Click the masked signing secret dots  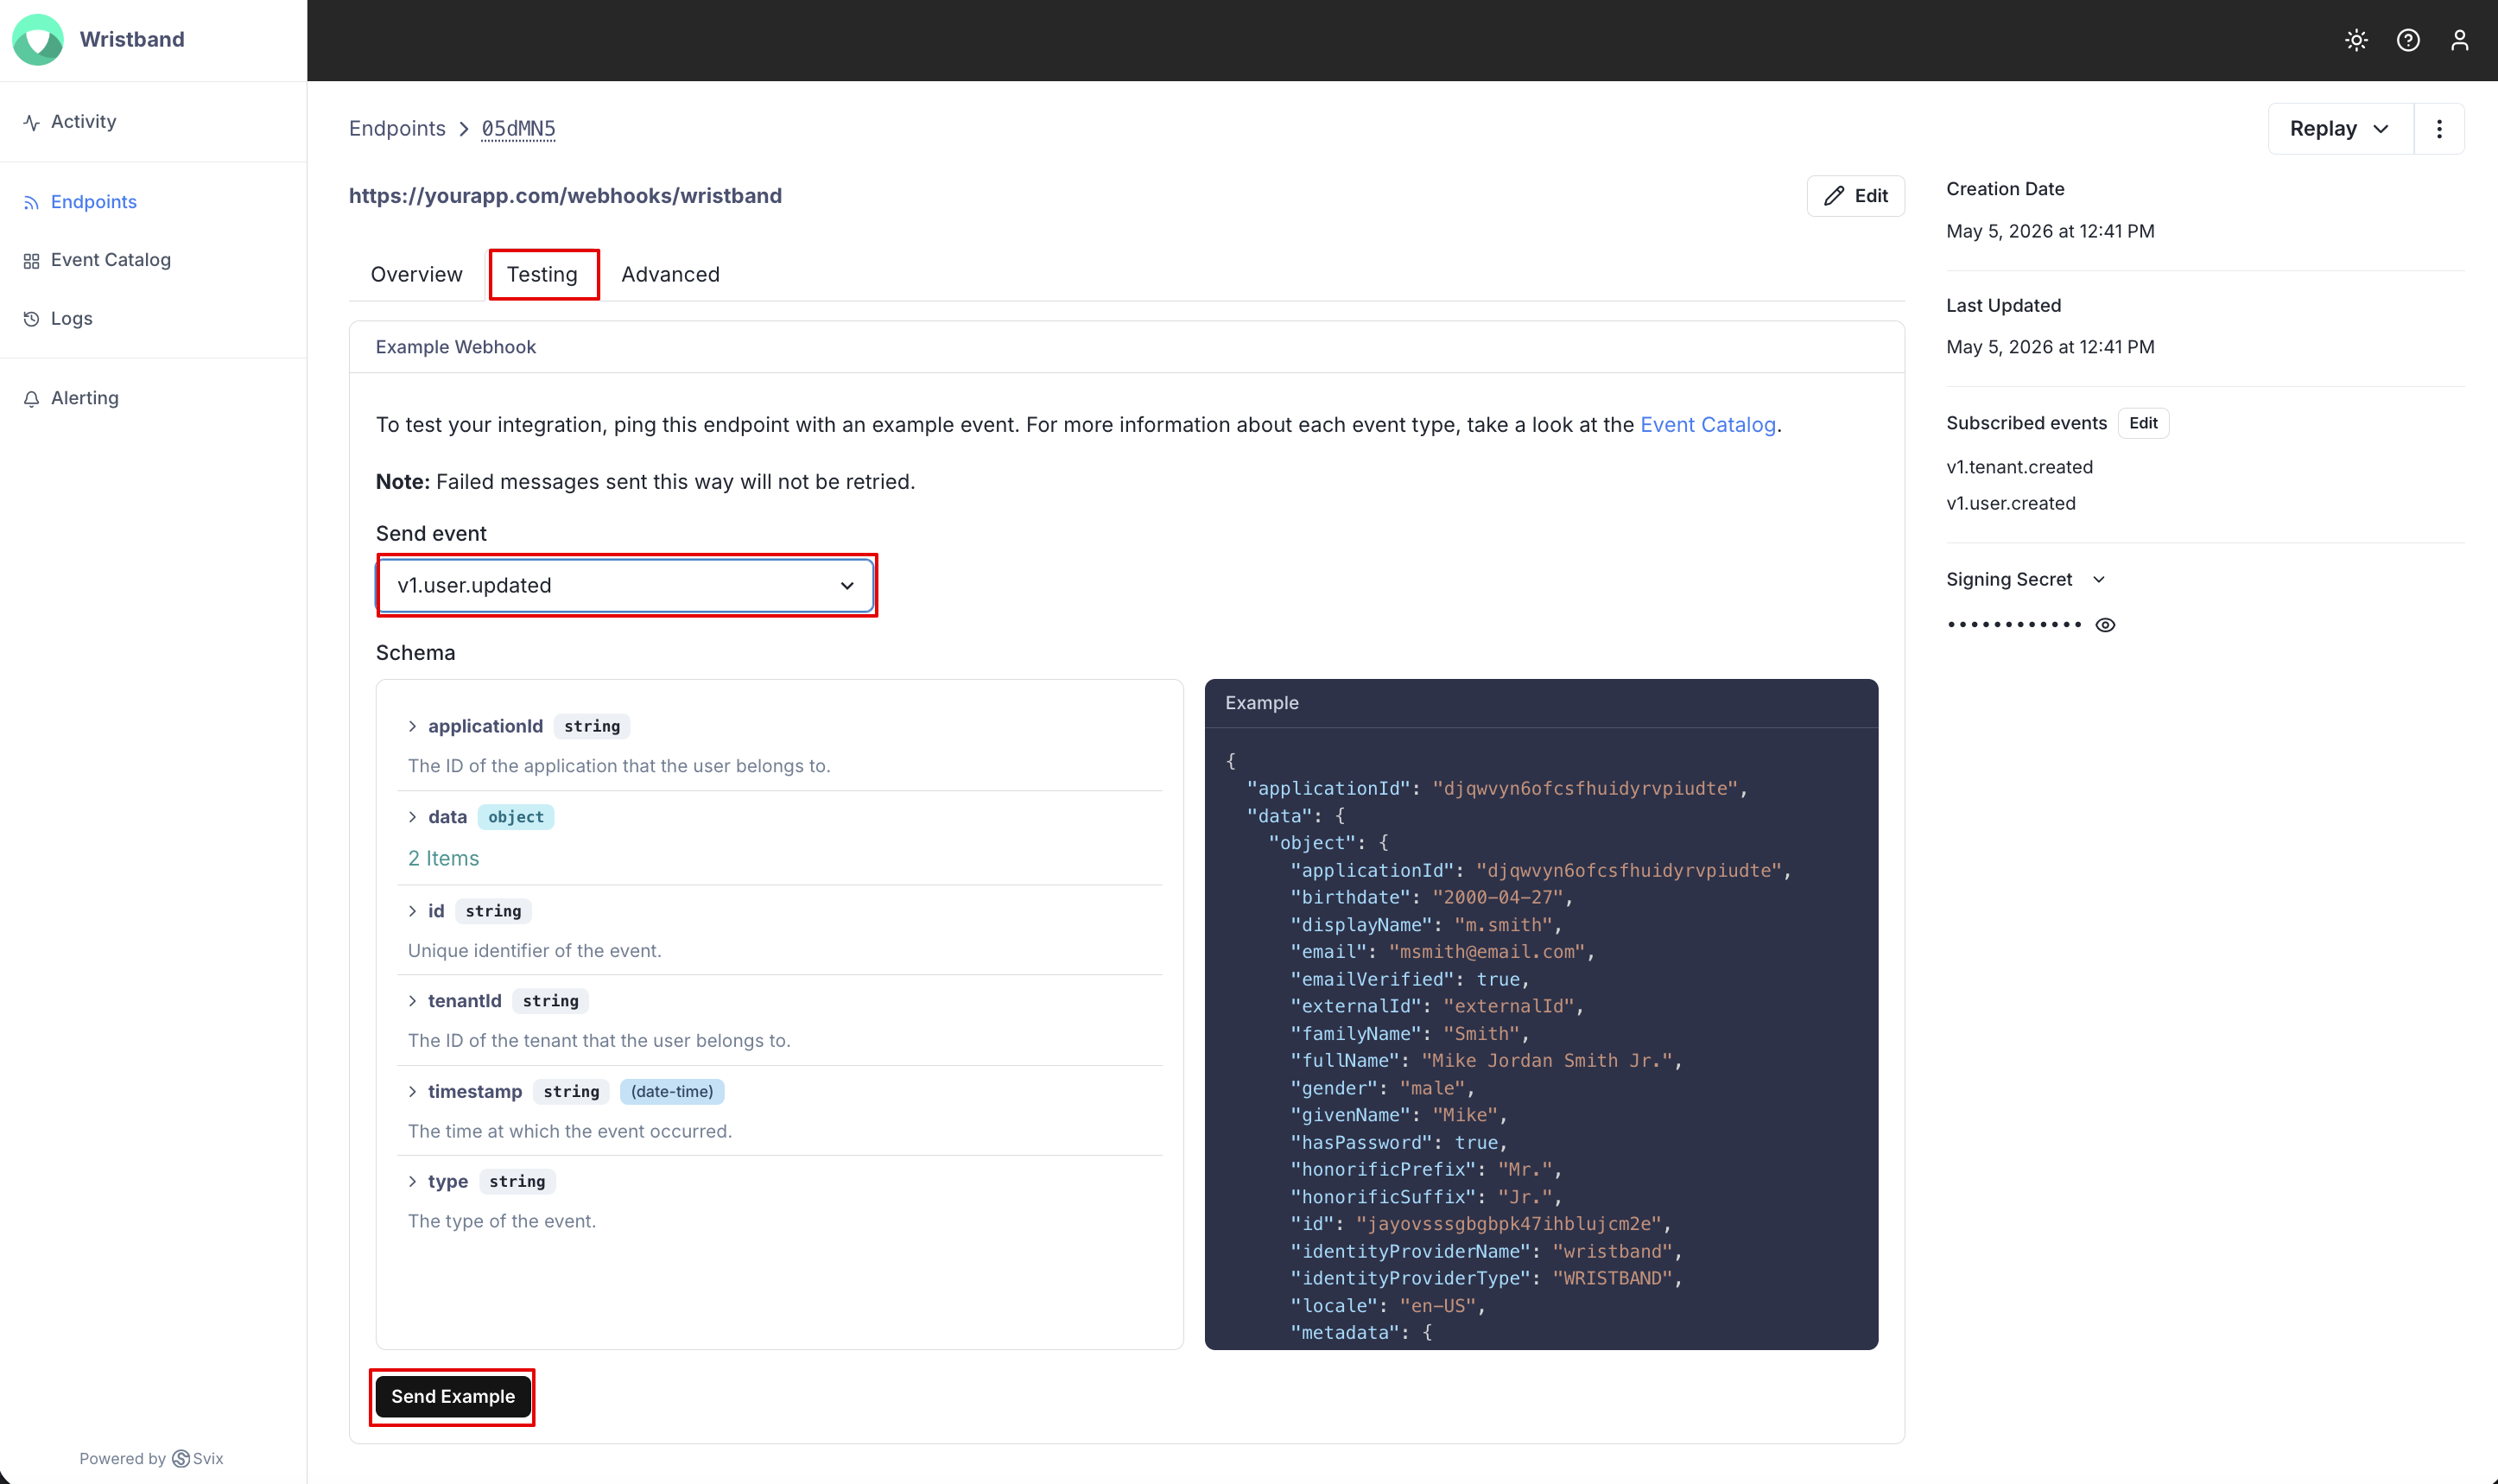2014,625
